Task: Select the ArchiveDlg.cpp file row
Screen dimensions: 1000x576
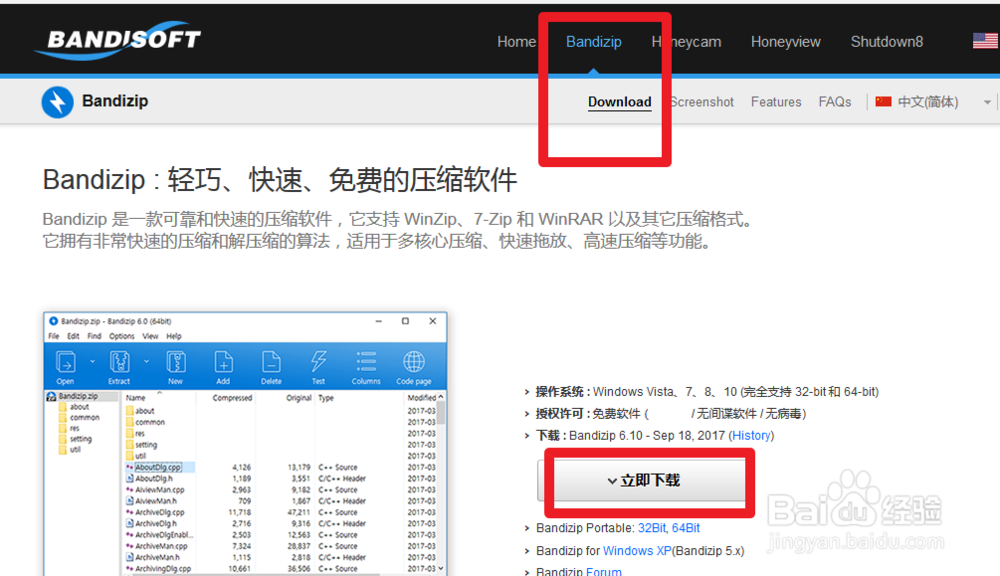Action: 159,512
